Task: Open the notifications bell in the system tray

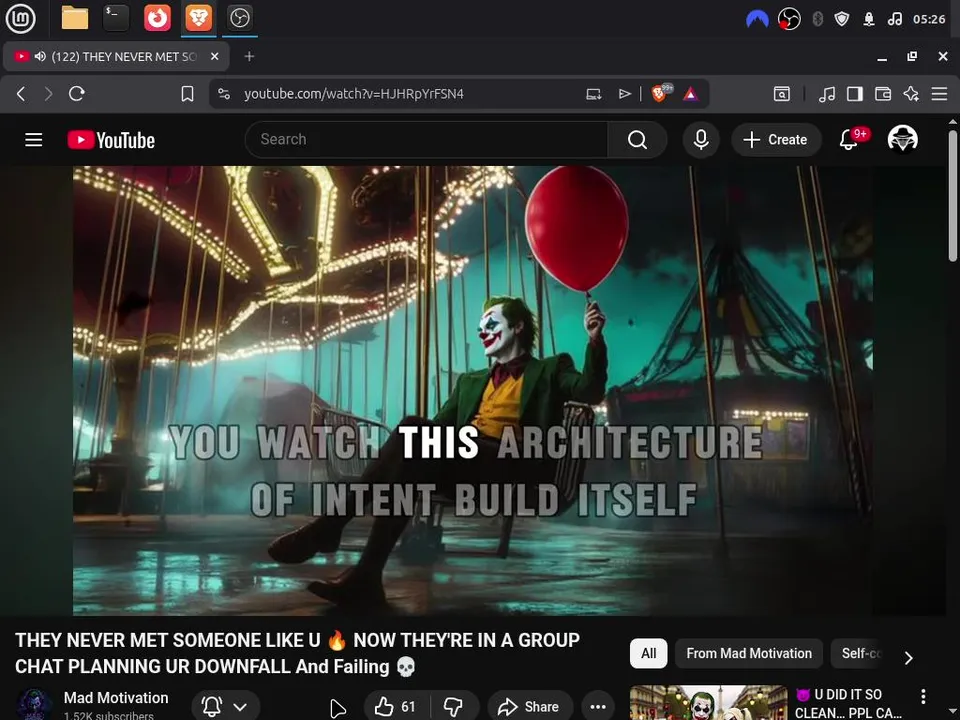Action: pos(869,19)
